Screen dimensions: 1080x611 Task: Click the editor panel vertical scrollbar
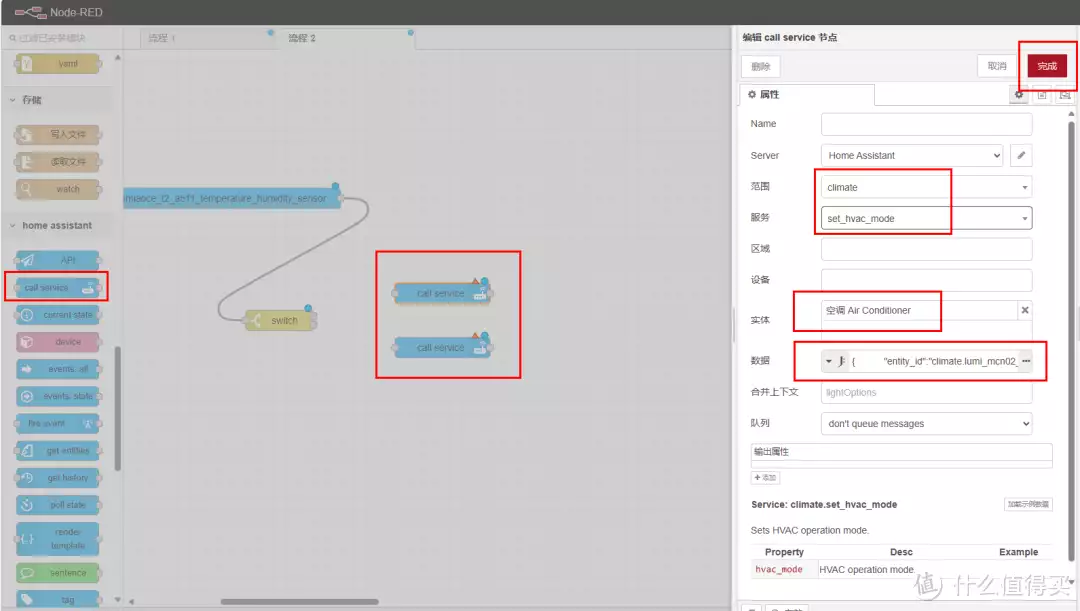tap(1071, 341)
